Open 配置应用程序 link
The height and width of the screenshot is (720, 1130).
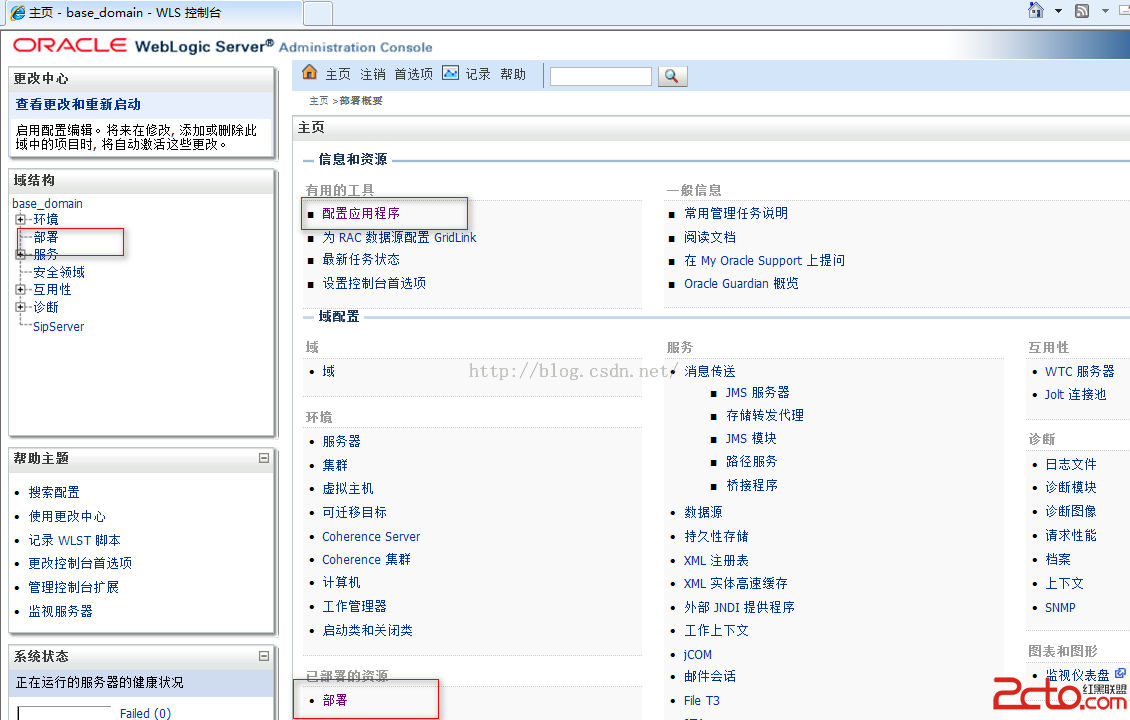(x=361, y=213)
